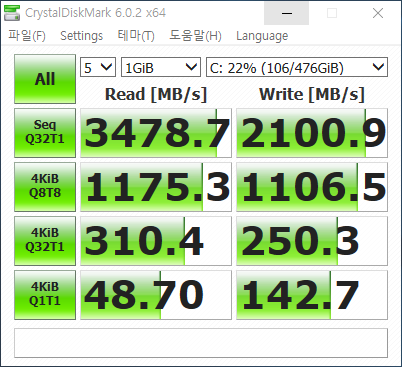Open the test count dropdown showing 5
This screenshot has width=402, height=367.
[x=98, y=67]
